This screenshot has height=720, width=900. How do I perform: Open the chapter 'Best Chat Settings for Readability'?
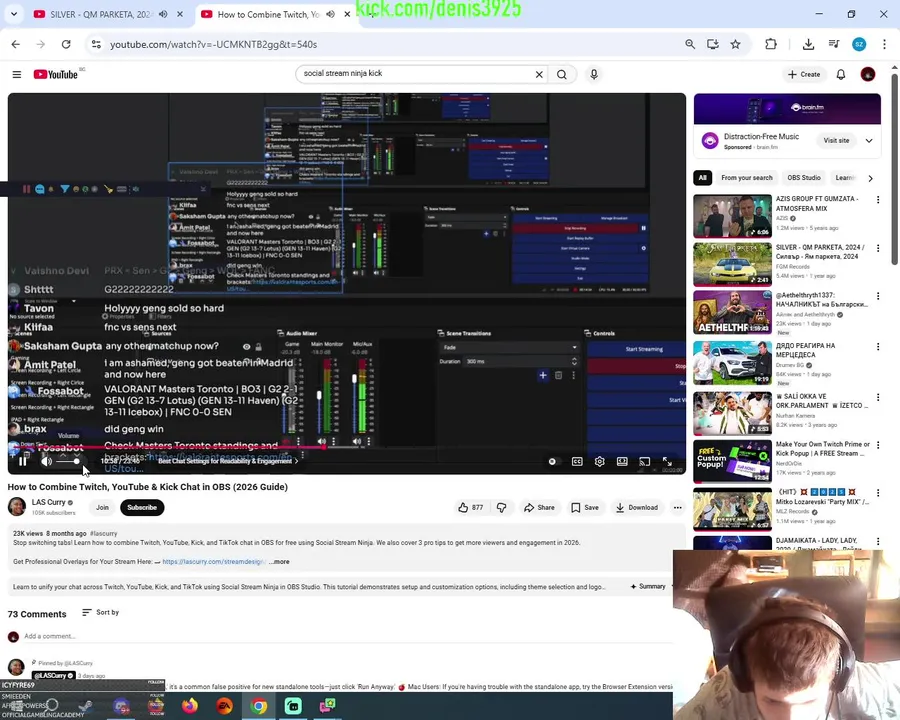point(228,461)
